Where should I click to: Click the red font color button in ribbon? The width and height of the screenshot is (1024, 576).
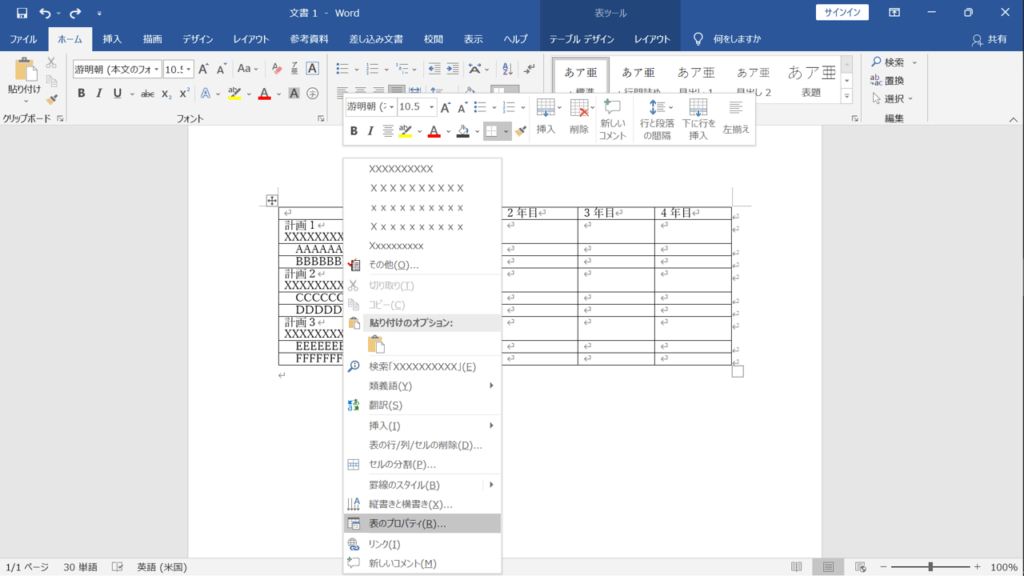264,93
